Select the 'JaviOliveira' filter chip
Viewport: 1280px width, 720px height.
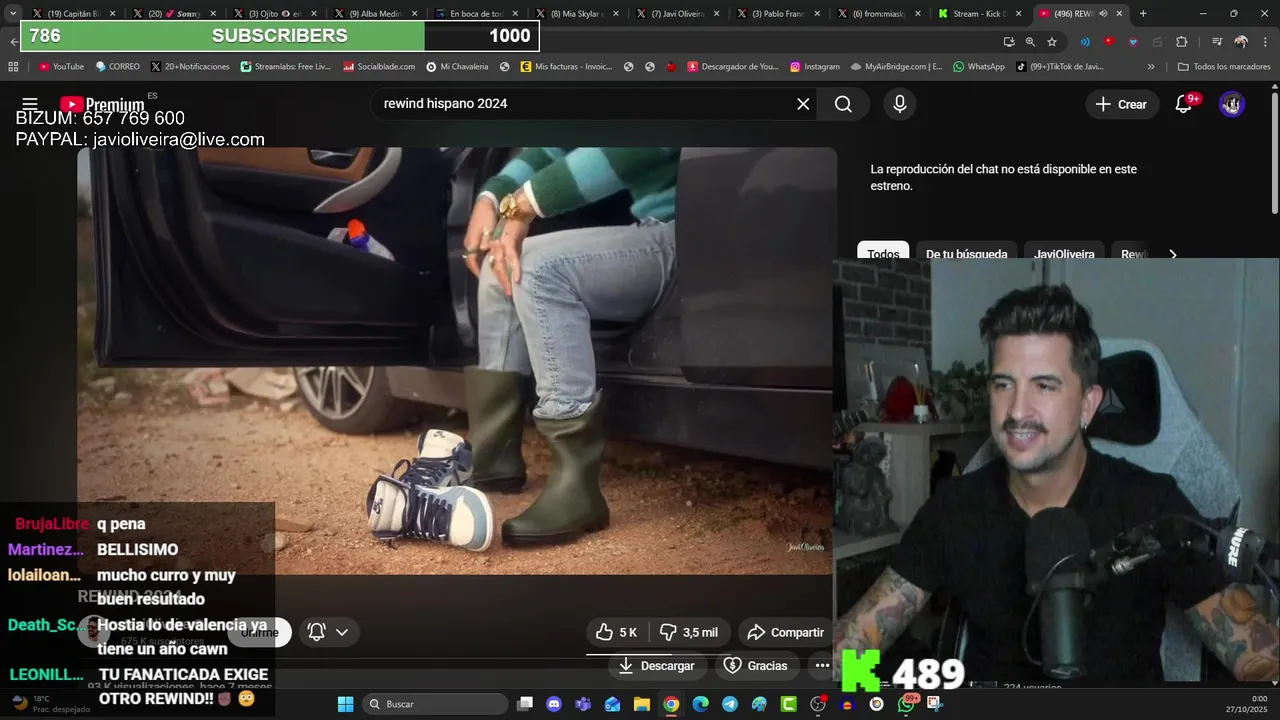coord(1064,253)
